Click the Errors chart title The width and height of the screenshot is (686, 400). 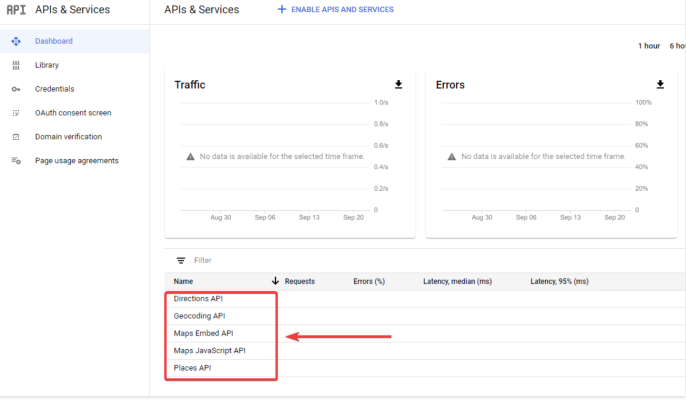point(450,85)
